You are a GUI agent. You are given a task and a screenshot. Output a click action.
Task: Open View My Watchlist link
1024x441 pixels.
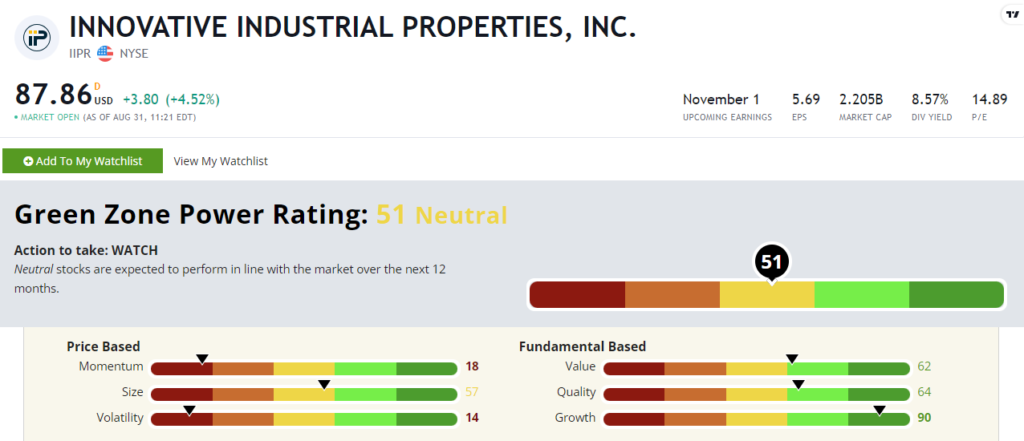tap(221, 161)
